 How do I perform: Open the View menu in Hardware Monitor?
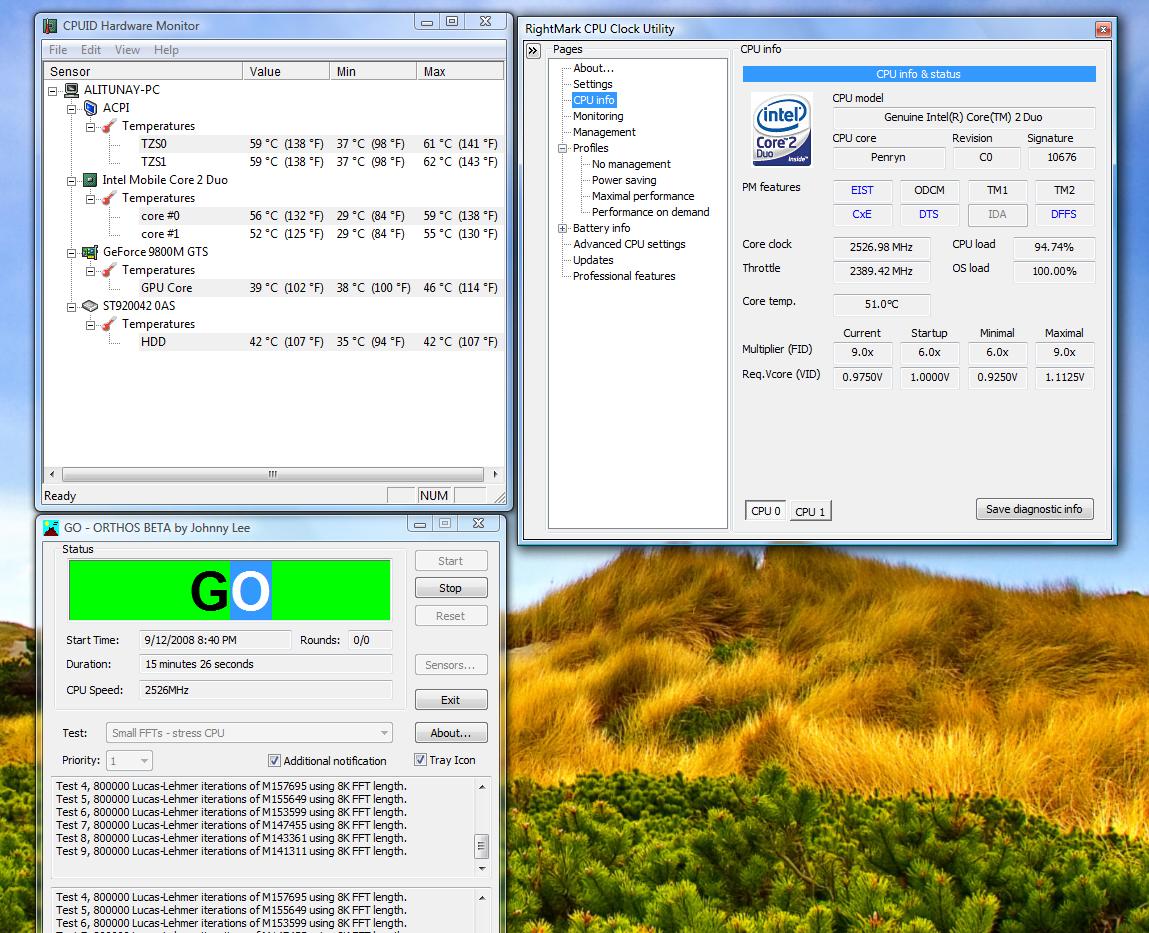(x=128, y=50)
